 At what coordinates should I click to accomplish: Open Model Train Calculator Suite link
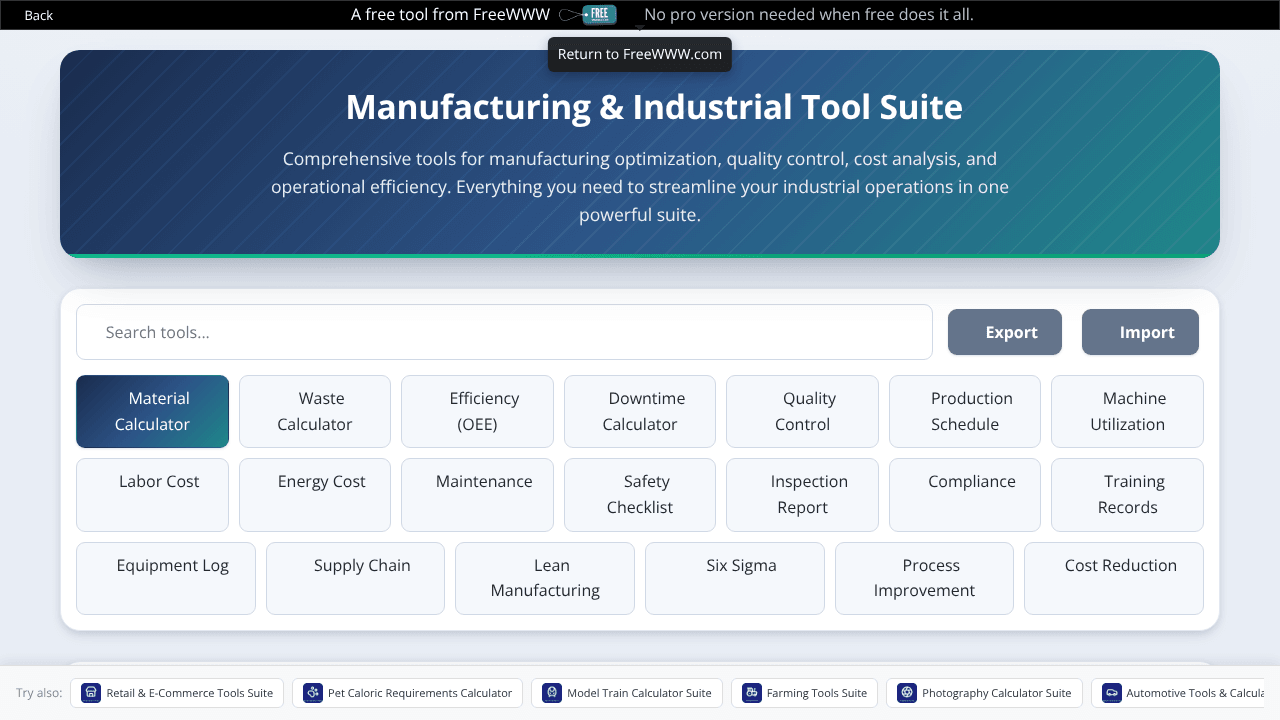[x=627, y=693]
